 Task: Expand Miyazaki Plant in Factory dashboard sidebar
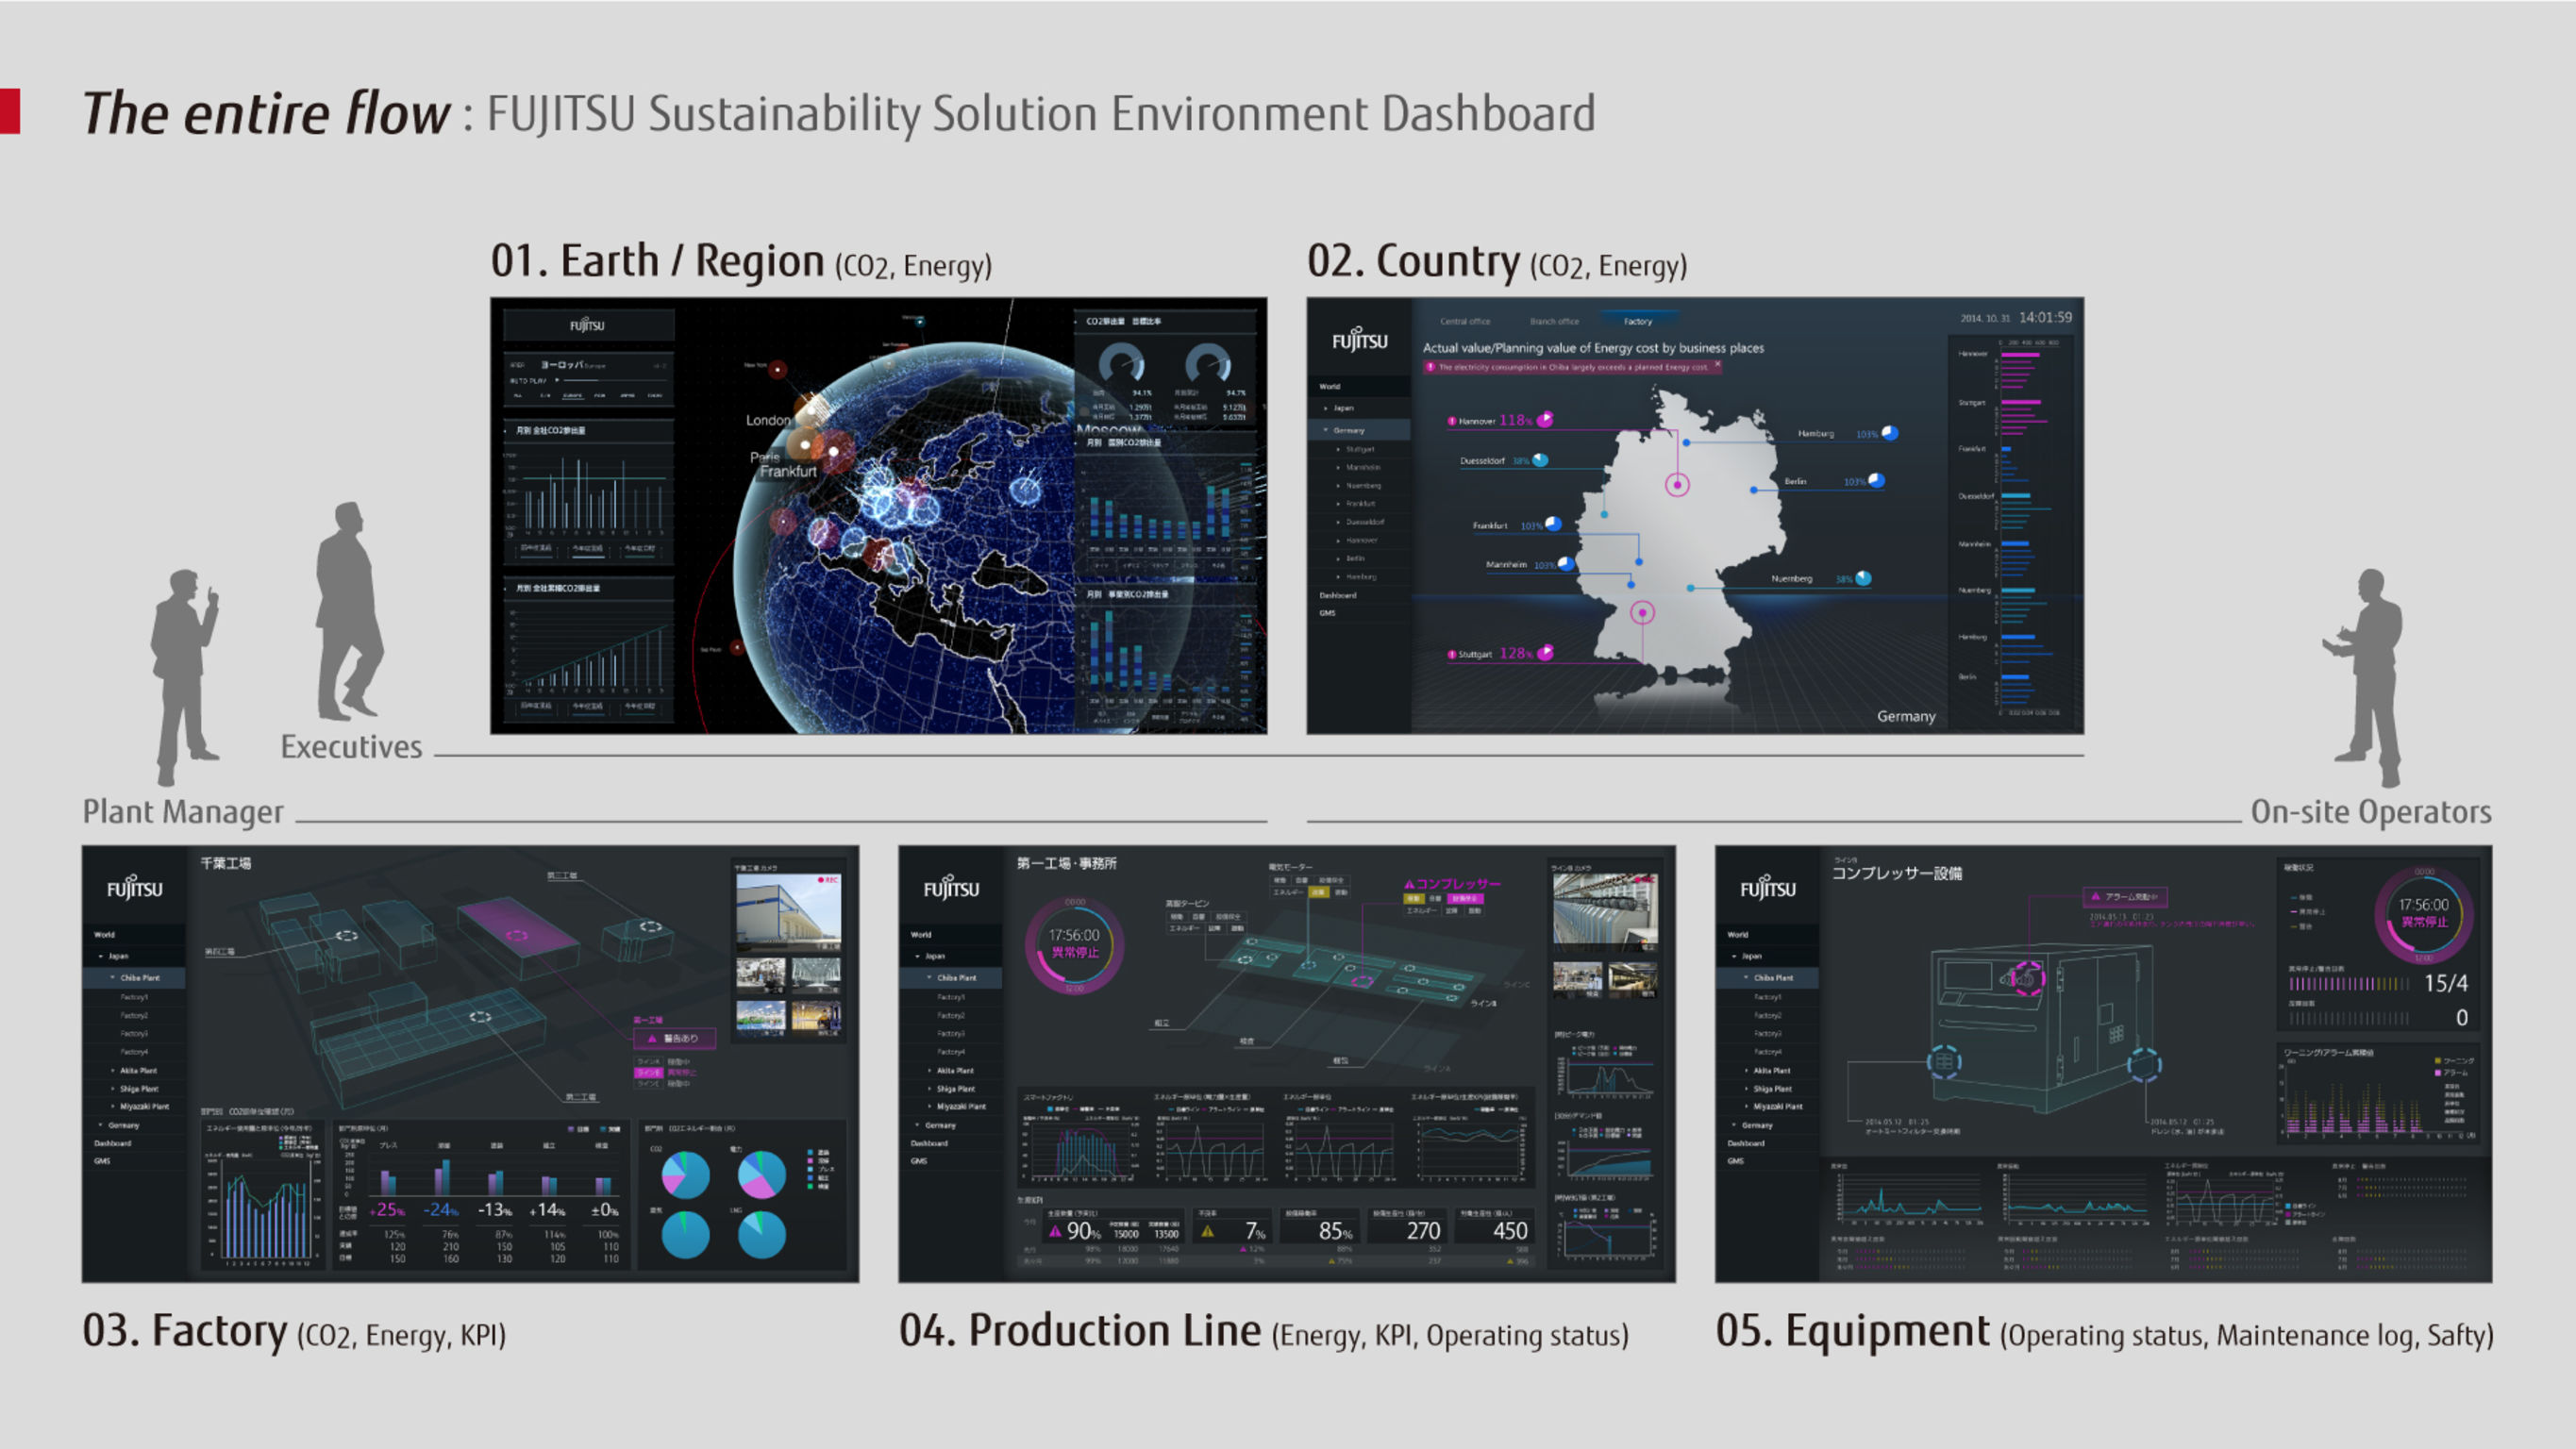pos(113,1106)
